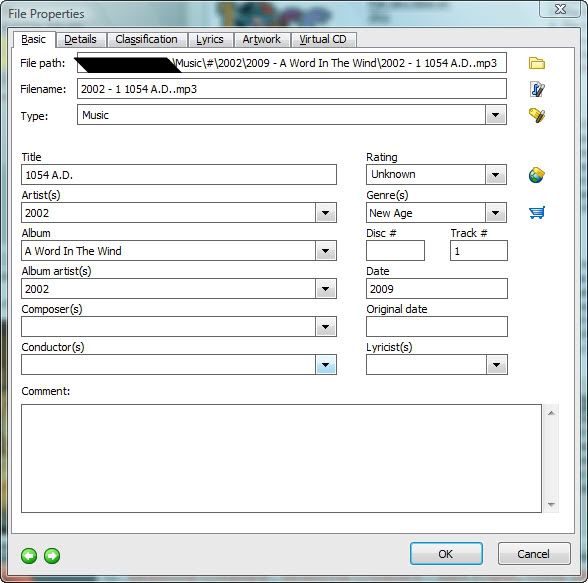Open the Rating dropdown showing Unknown
Image resolution: width=588 pixels, height=583 pixels.
(x=495, y=175)
